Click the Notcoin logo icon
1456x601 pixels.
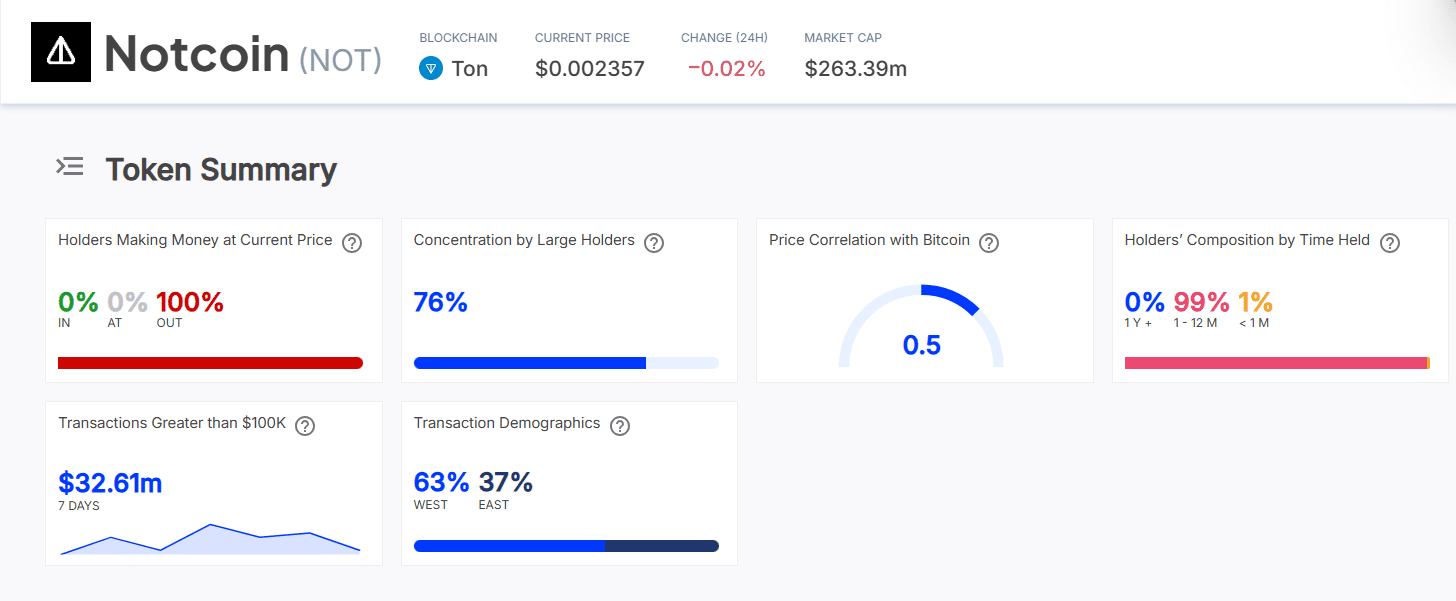(x=61, y=51)
